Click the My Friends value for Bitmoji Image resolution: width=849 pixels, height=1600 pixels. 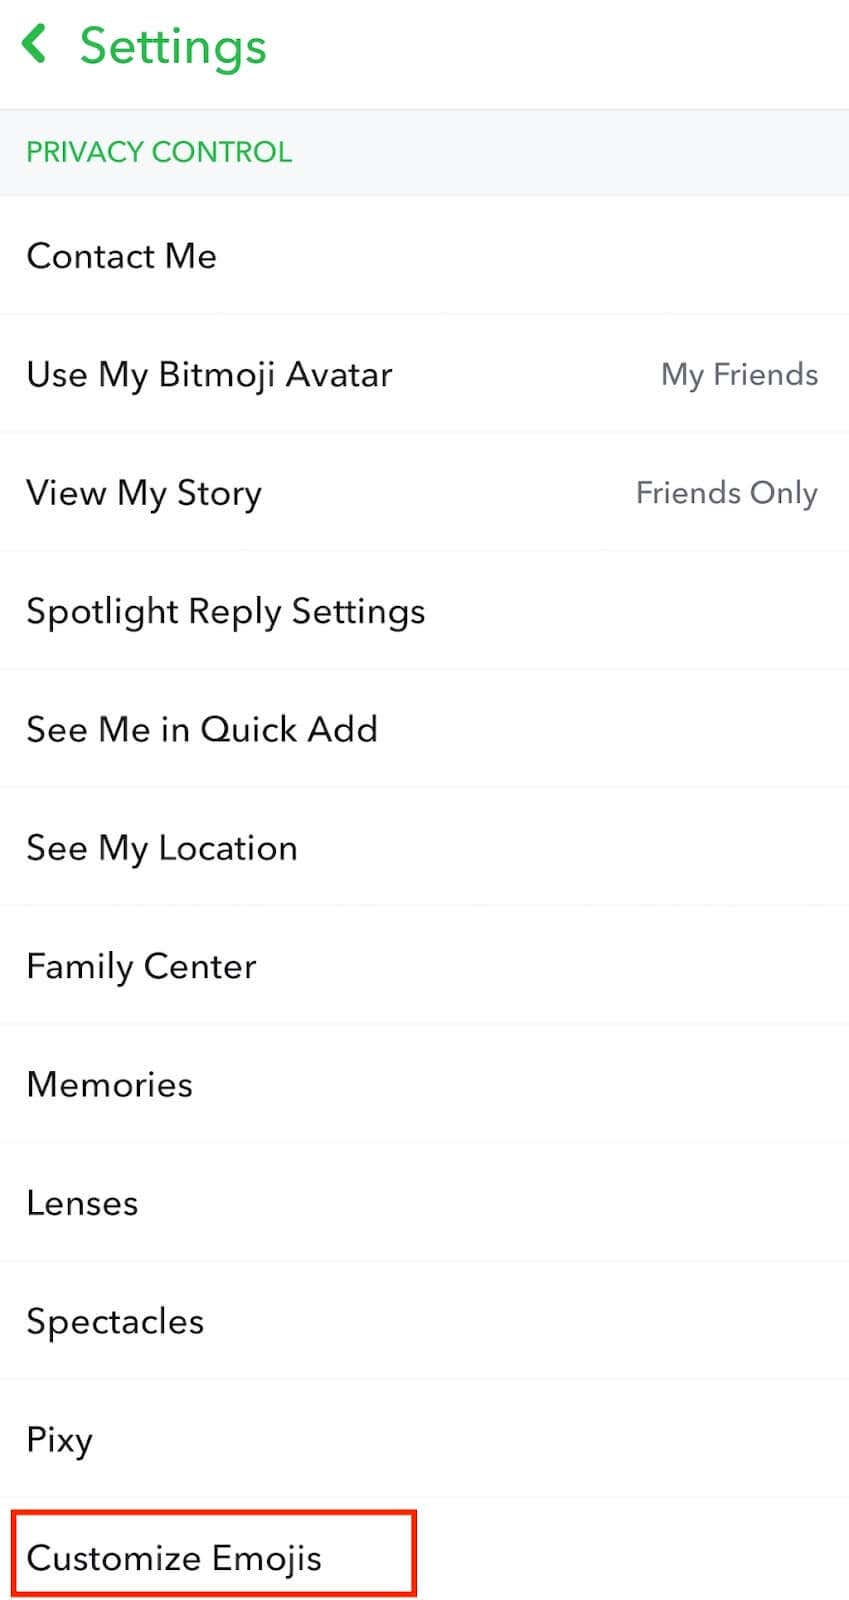739,375
